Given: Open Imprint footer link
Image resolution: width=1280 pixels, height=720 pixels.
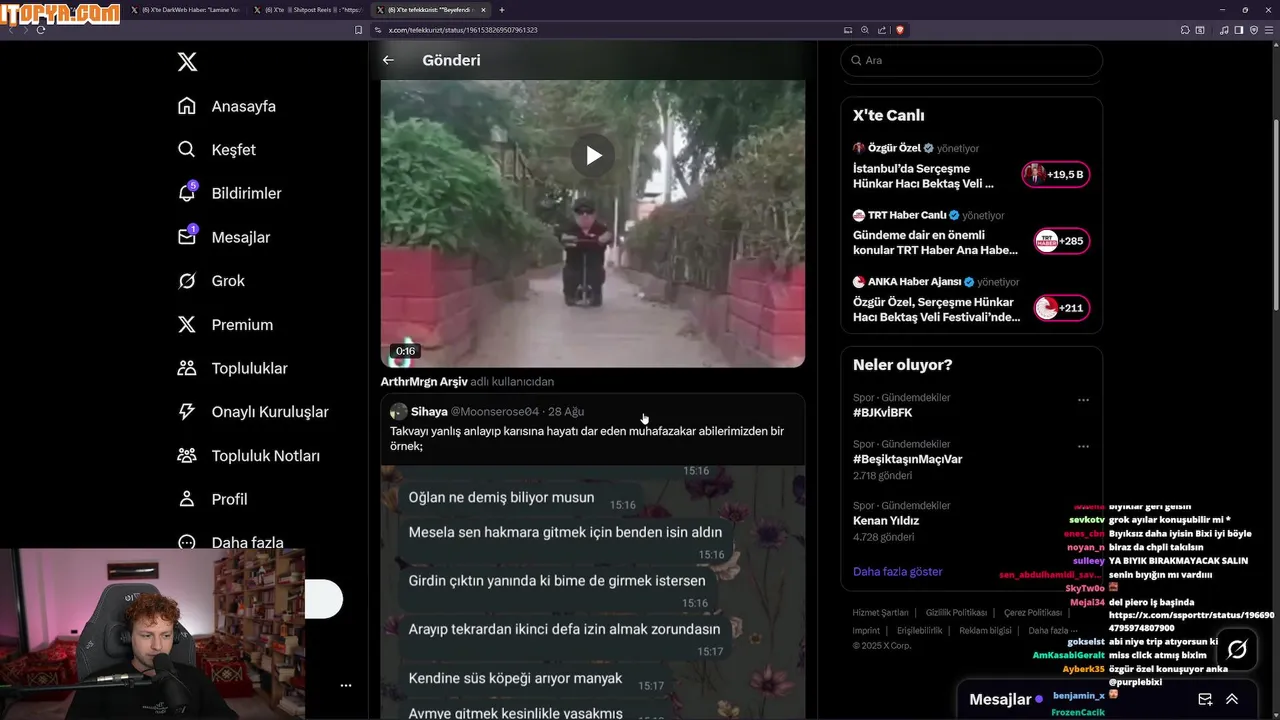Looking at the screenshot, I should point(866,631).
